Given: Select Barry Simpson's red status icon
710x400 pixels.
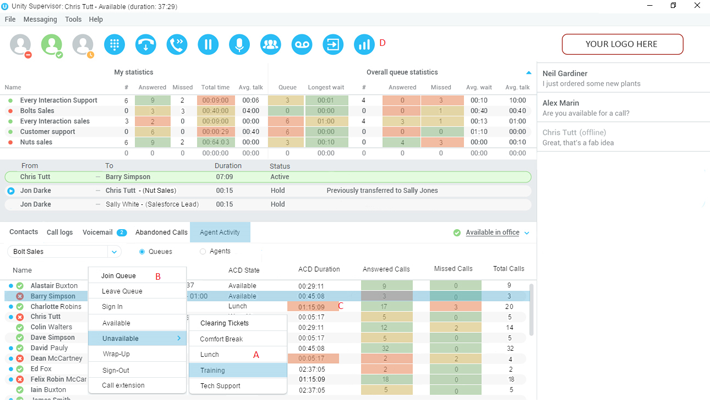Looking at the screenshot, I should (20, 296).
